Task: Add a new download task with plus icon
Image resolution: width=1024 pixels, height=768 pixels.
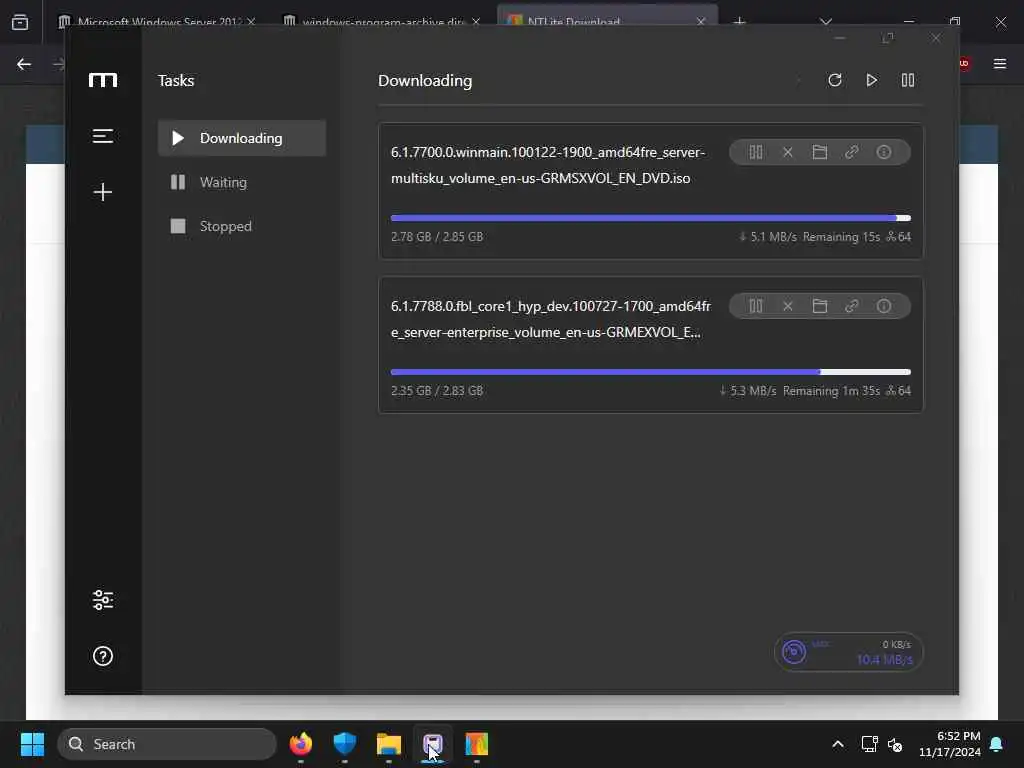Action: coord(103,192)
